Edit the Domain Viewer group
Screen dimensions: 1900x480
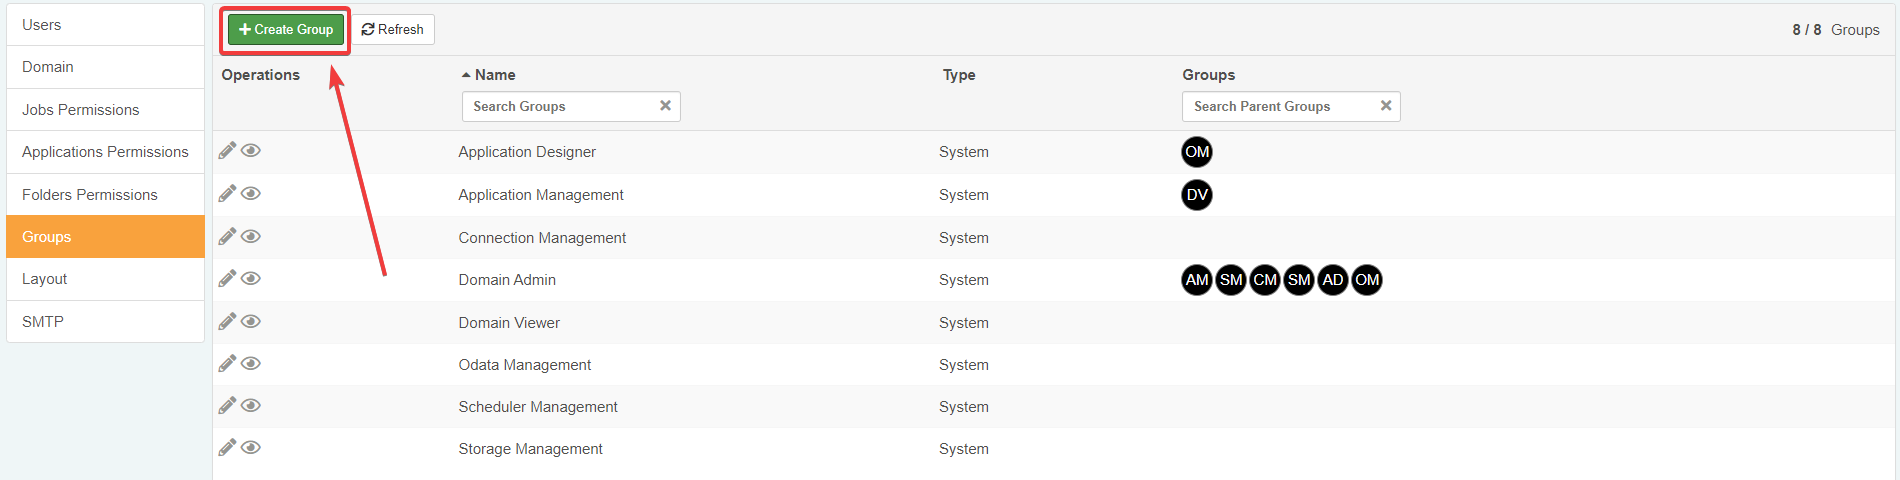227,322
